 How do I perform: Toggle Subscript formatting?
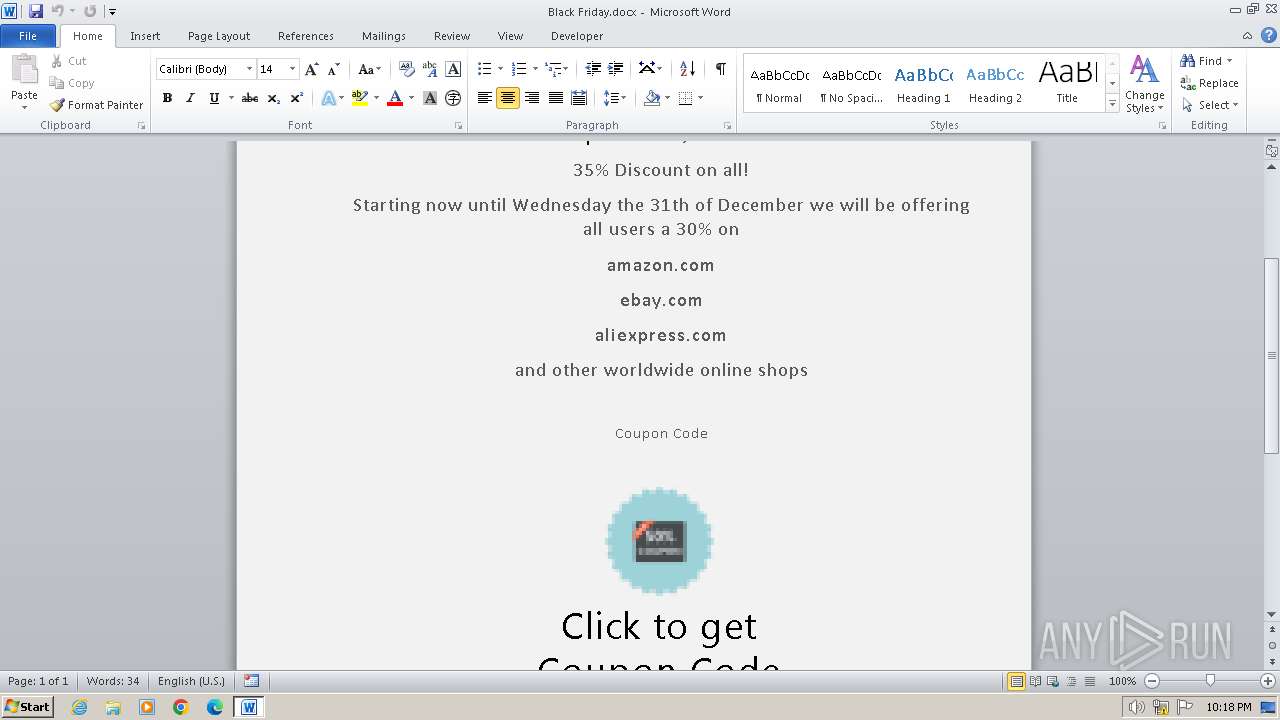coord(273,98)
